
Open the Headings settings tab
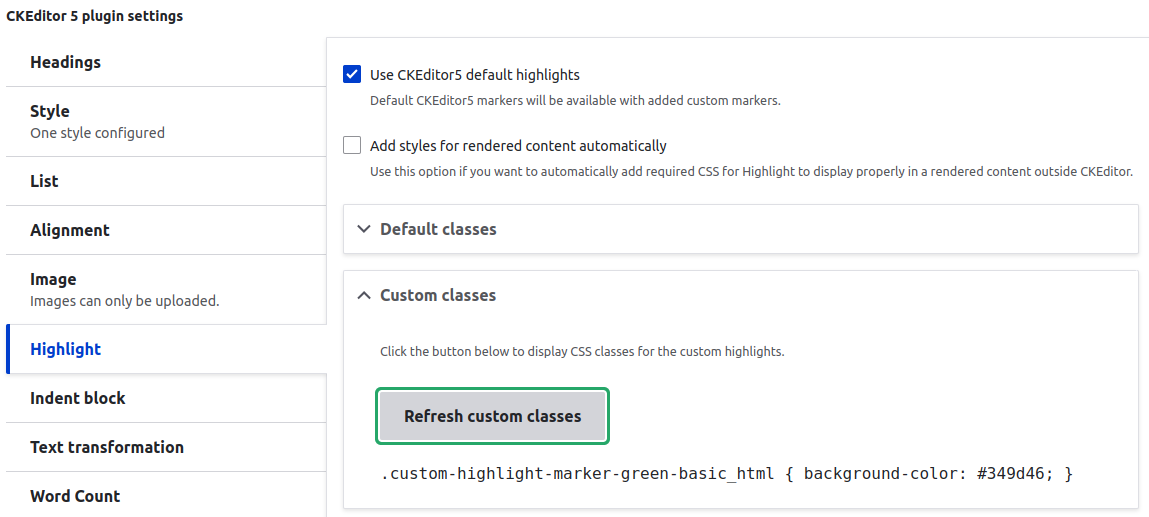point(66,62)
